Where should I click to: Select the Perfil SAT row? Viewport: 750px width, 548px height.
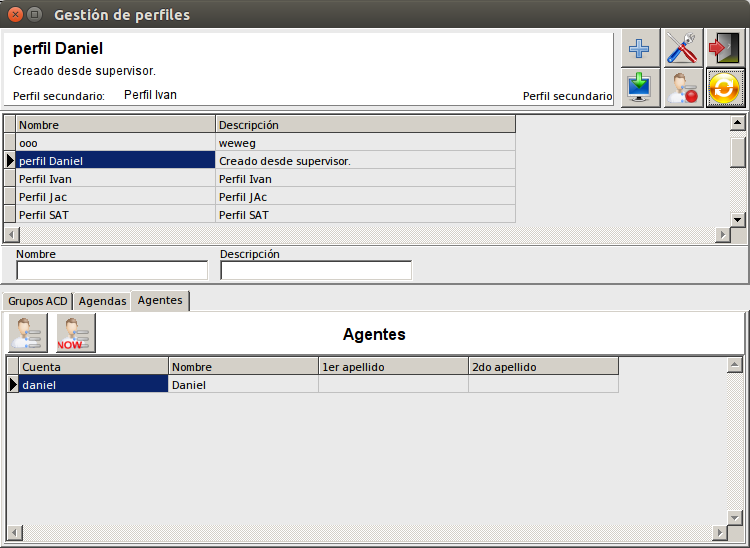click(x=115, y=215)
